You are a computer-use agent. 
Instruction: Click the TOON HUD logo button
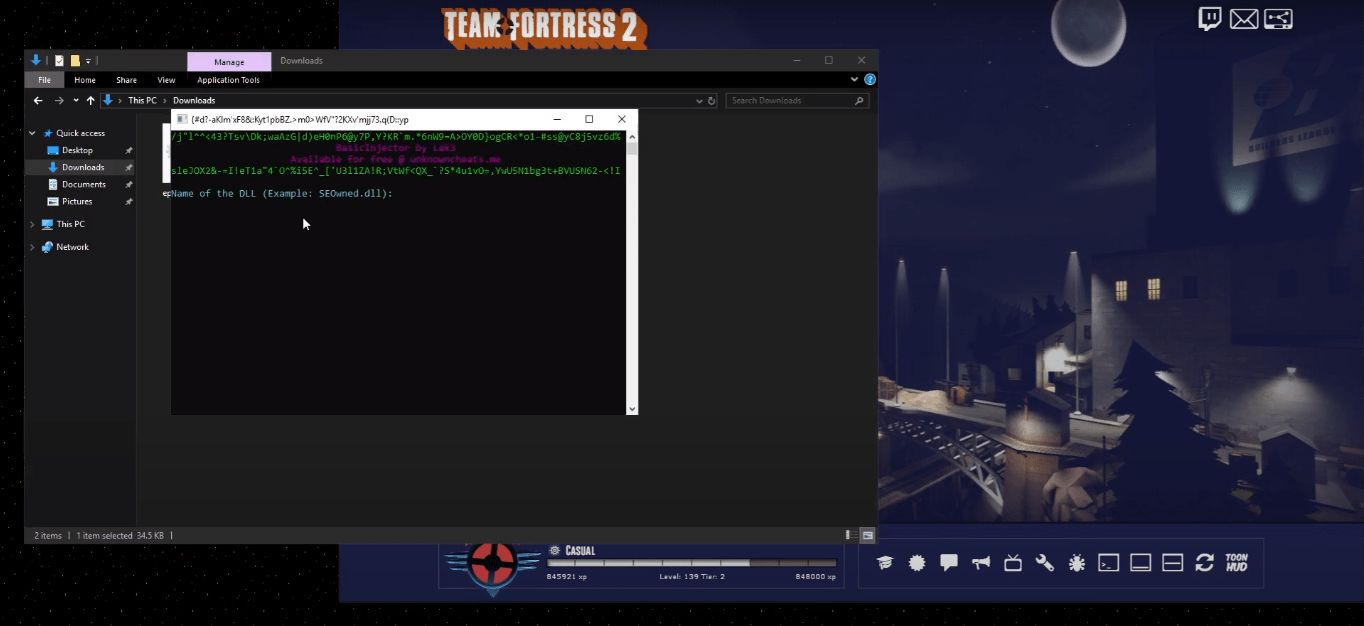click(1237, 563)
